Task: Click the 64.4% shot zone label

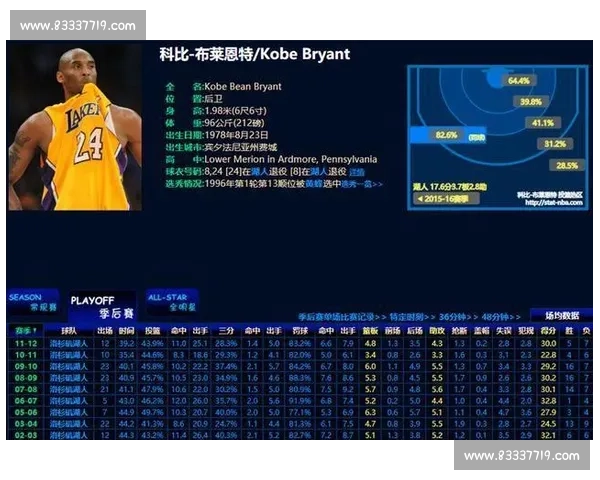Action: point(518,81)
